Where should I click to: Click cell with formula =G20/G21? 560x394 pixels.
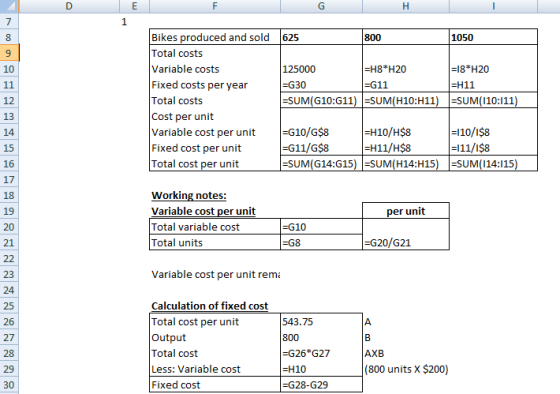tap(406, 243)
